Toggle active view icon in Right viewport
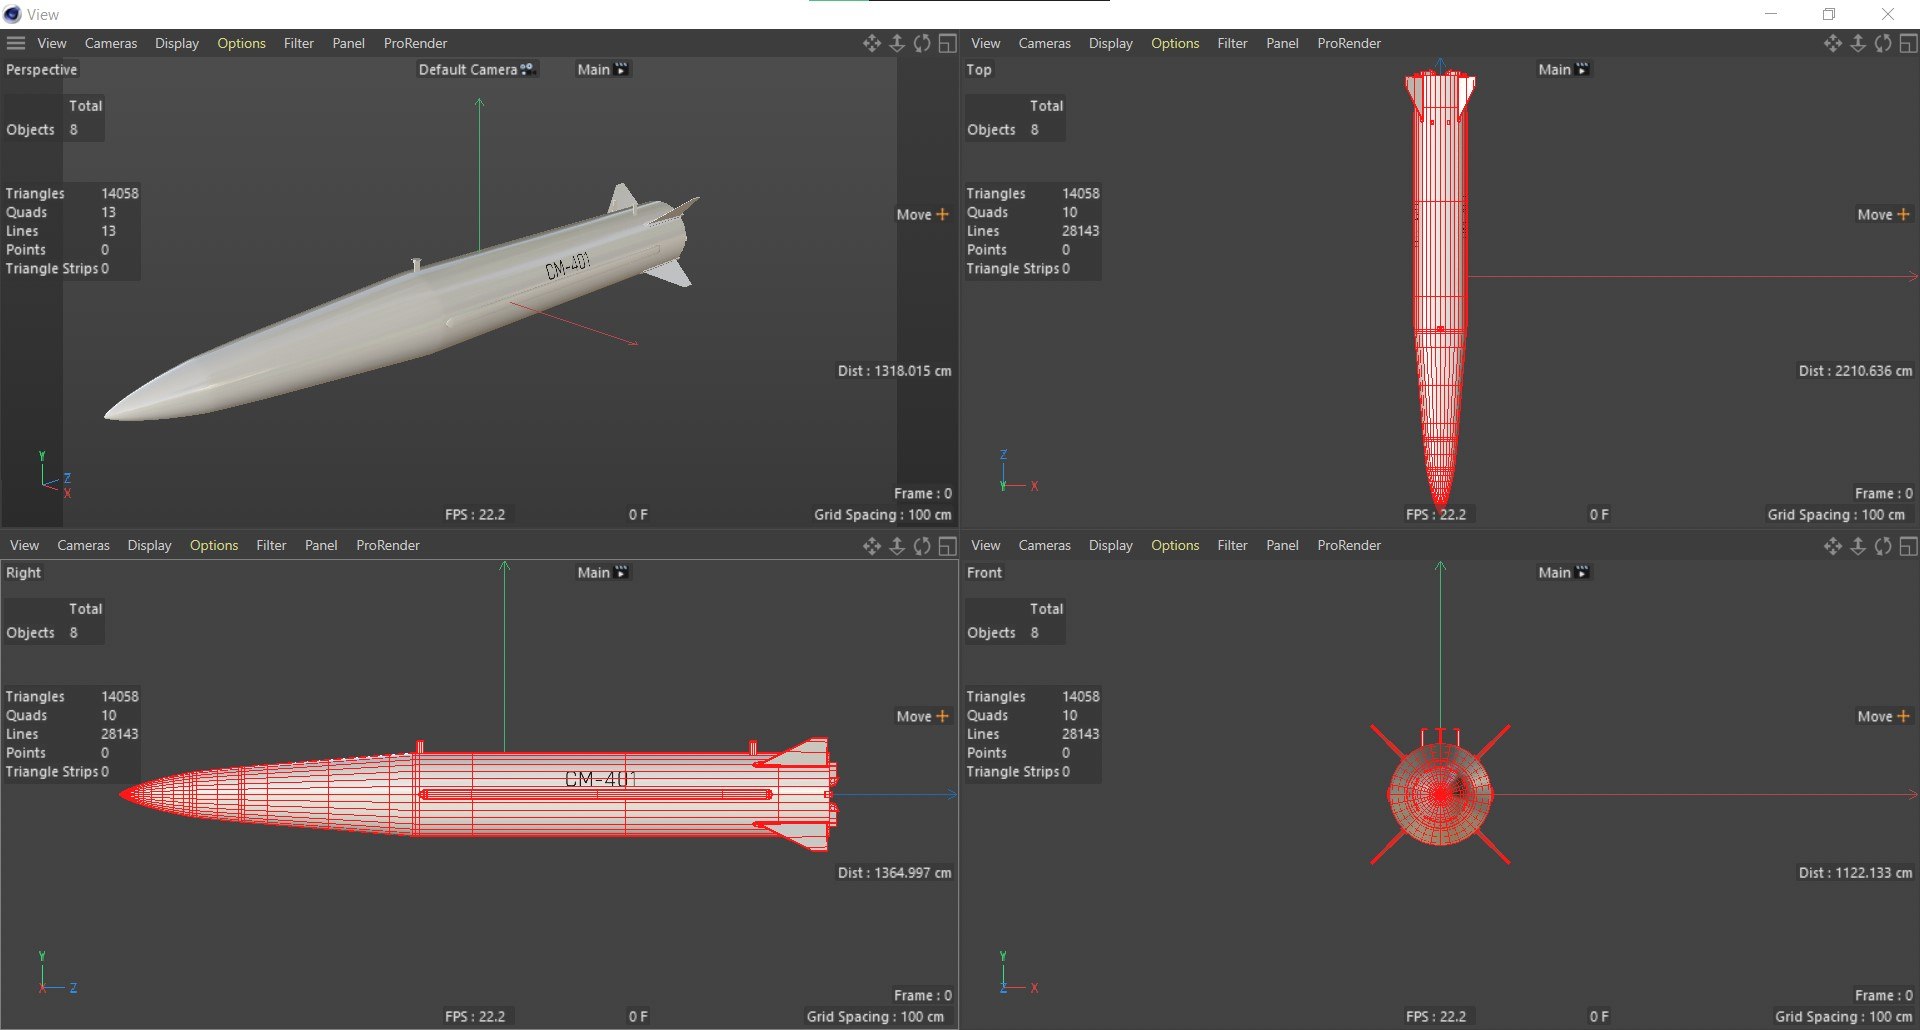Image resolution: width=1920 pixels, height=1030 pixels. point(948,545)
